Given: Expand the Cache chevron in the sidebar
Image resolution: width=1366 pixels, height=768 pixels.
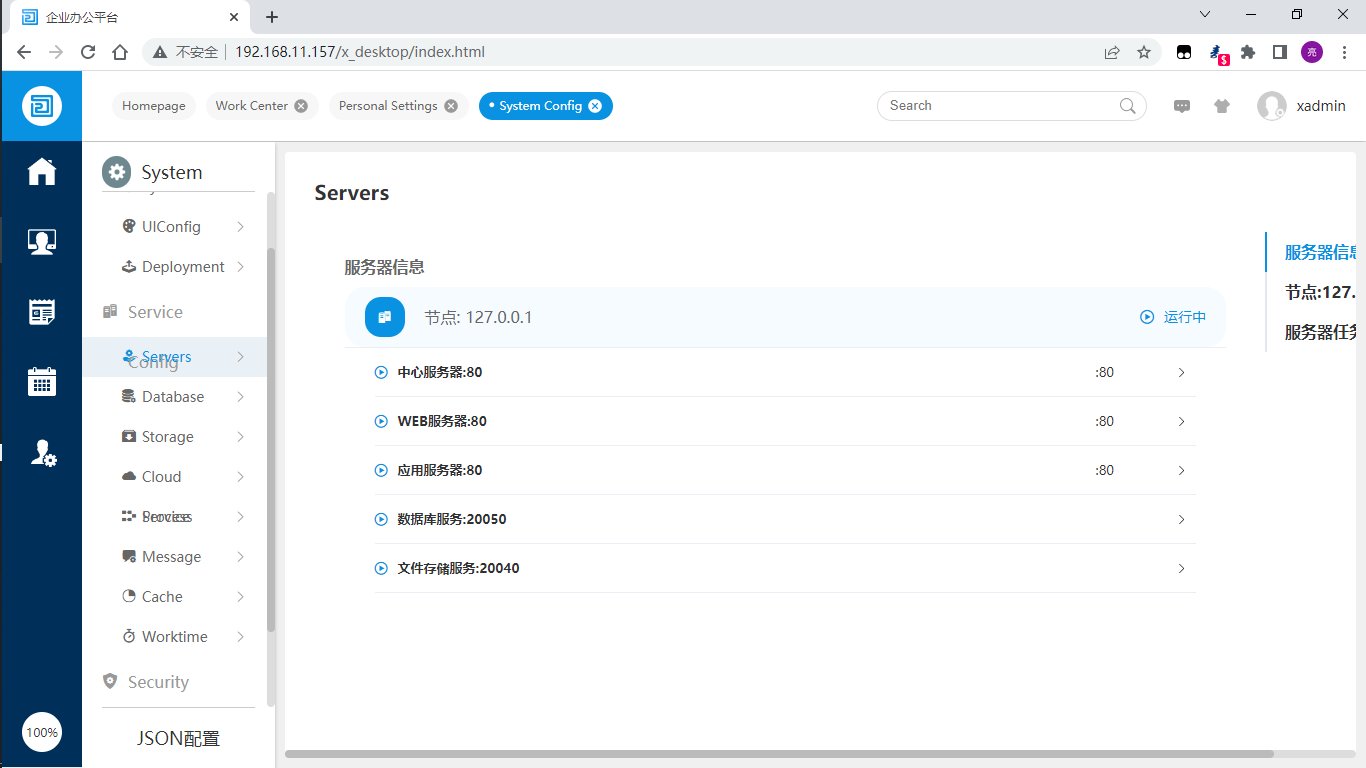Looking at the screenshot, I should pyautogui.click(x=241, y=597).
